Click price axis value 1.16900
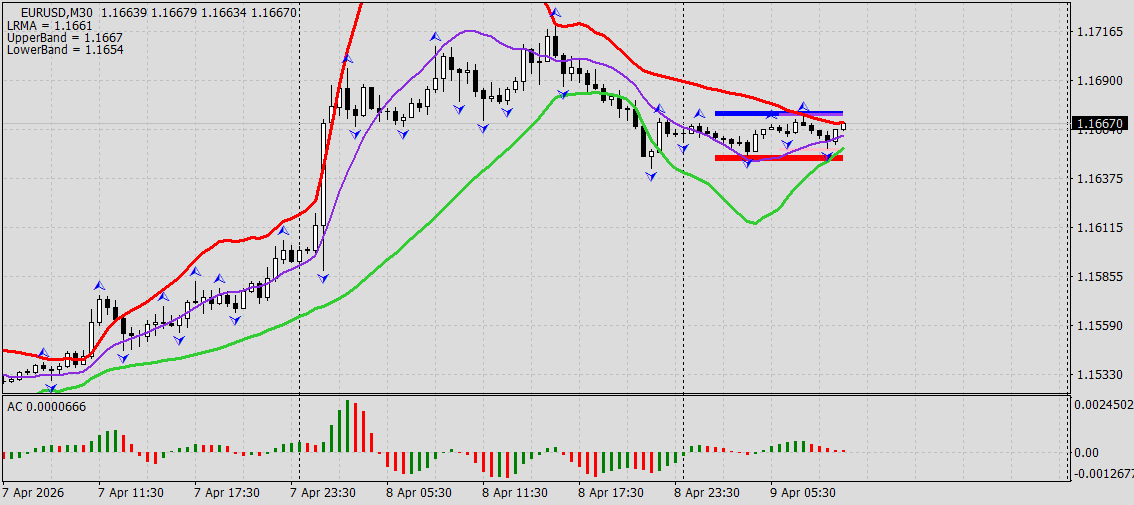 click(x=1099, y=81)
